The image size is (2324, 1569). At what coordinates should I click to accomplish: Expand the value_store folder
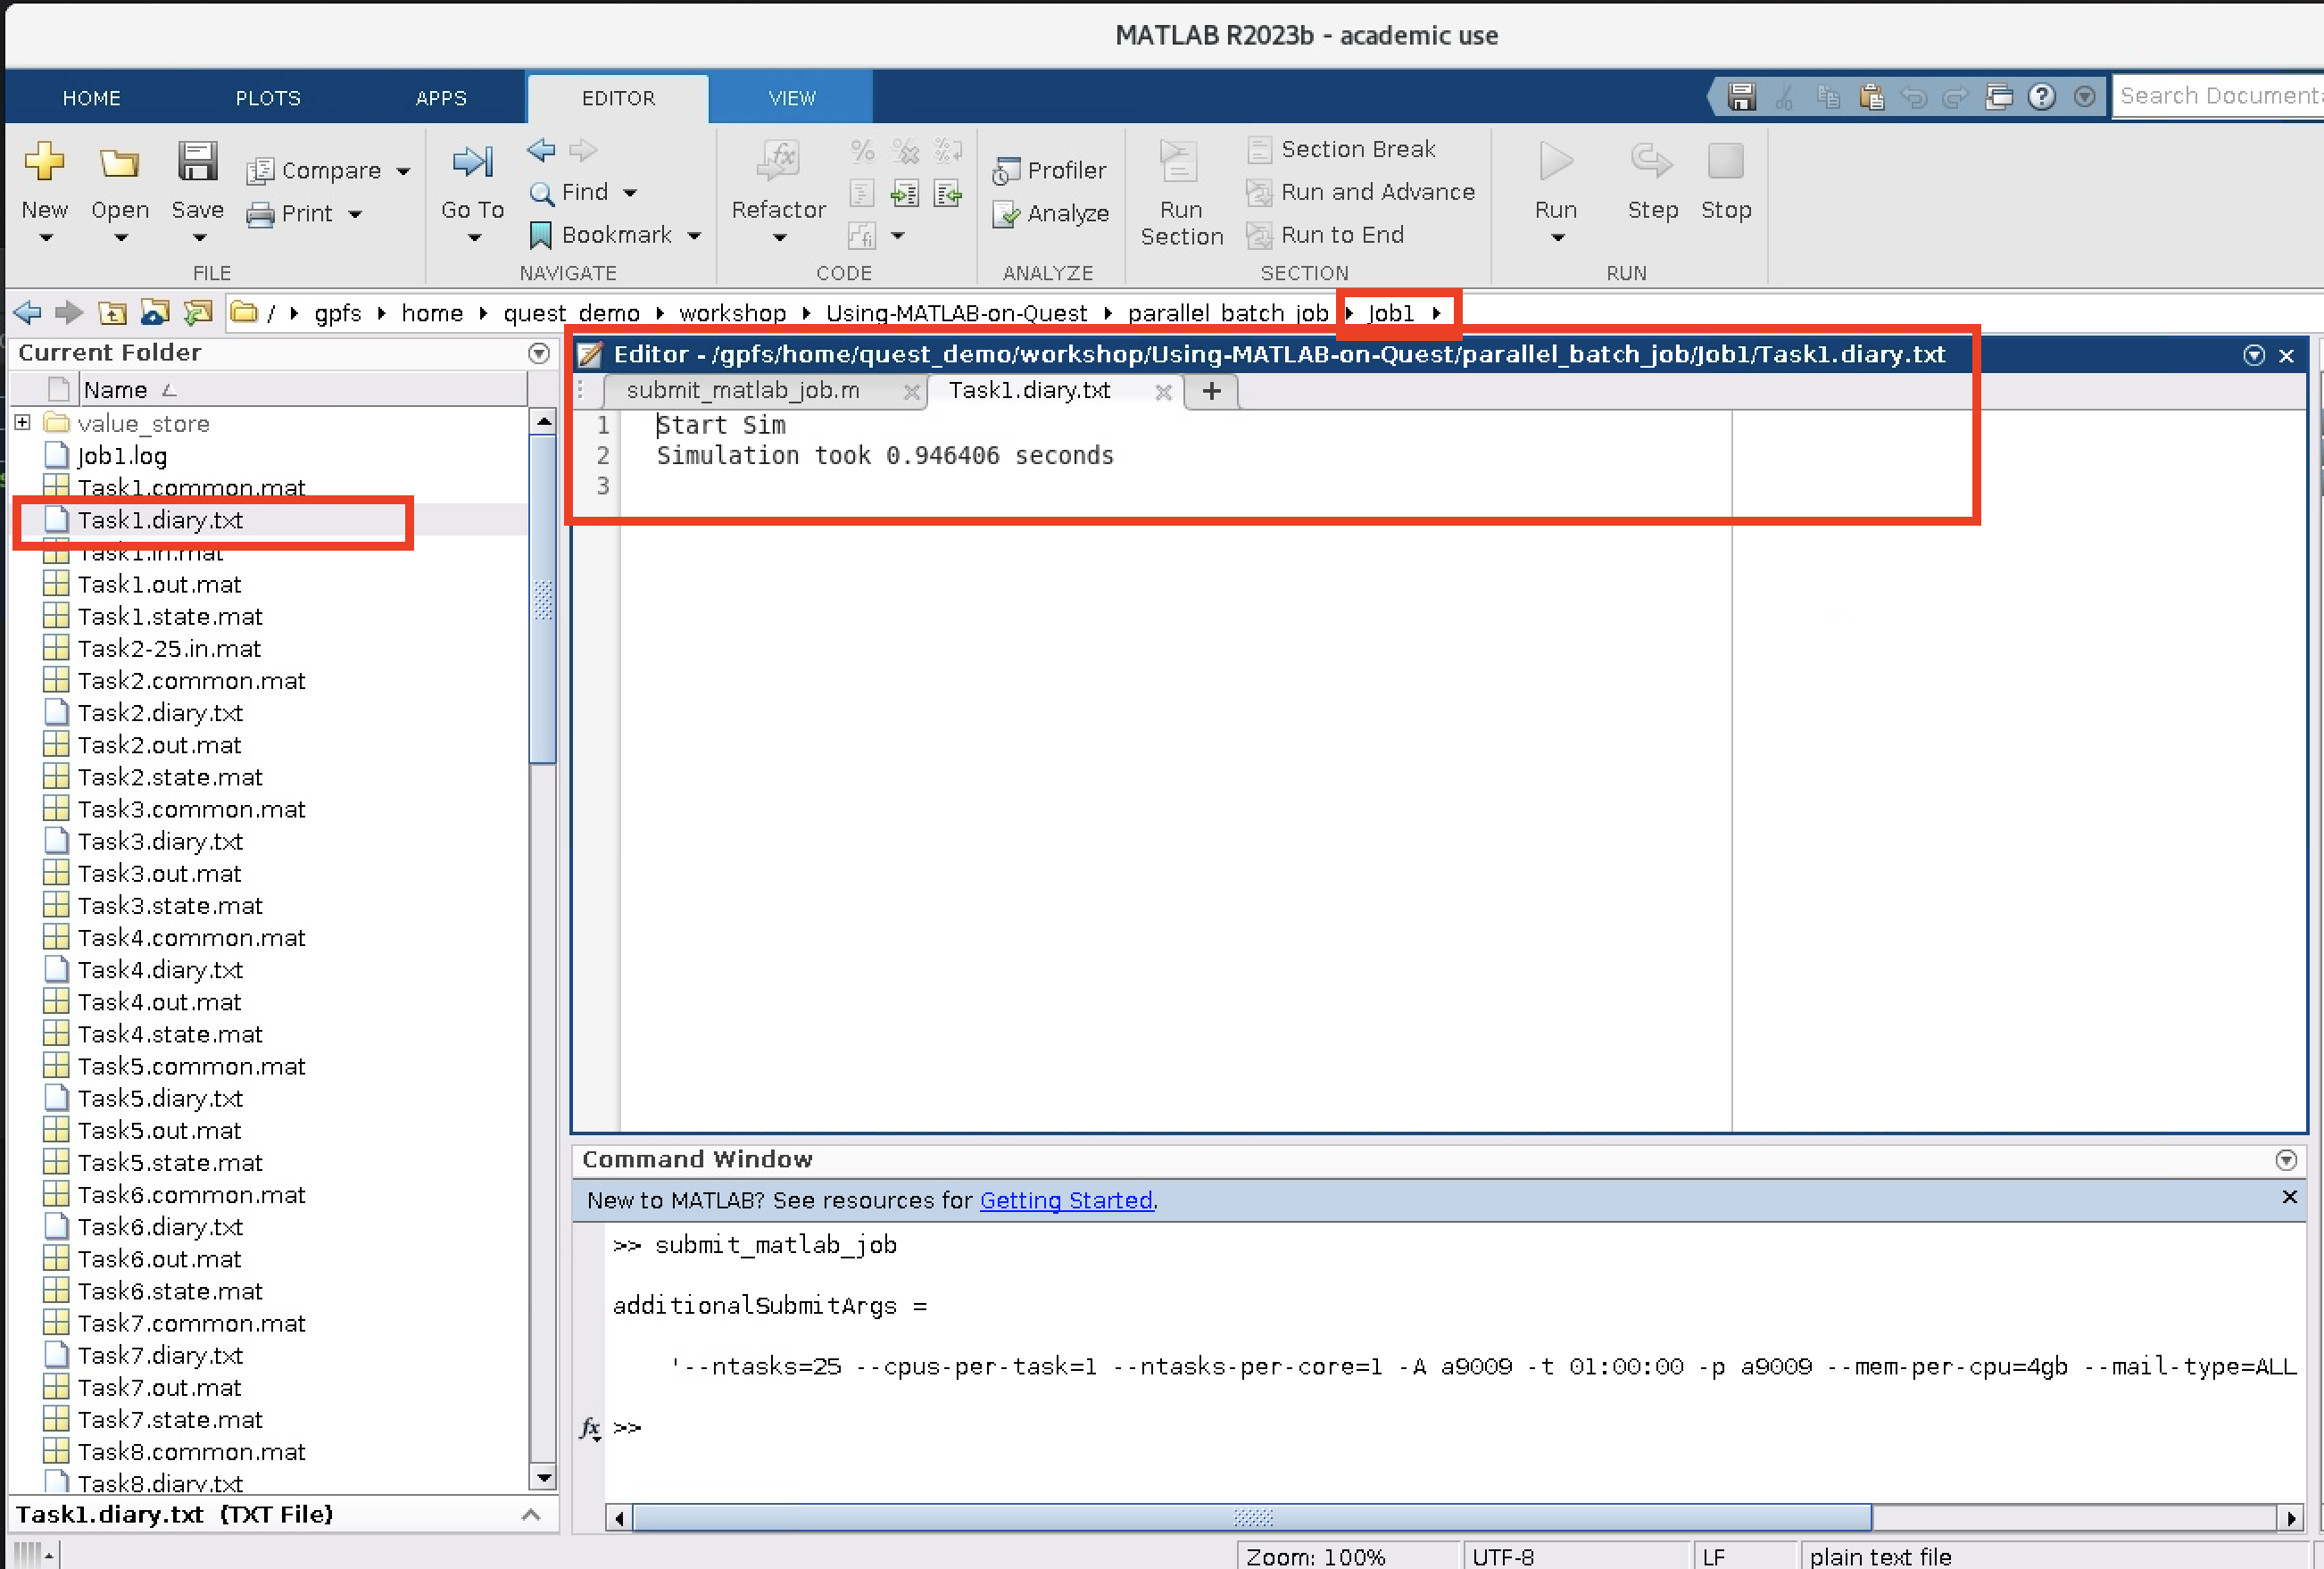22,422
